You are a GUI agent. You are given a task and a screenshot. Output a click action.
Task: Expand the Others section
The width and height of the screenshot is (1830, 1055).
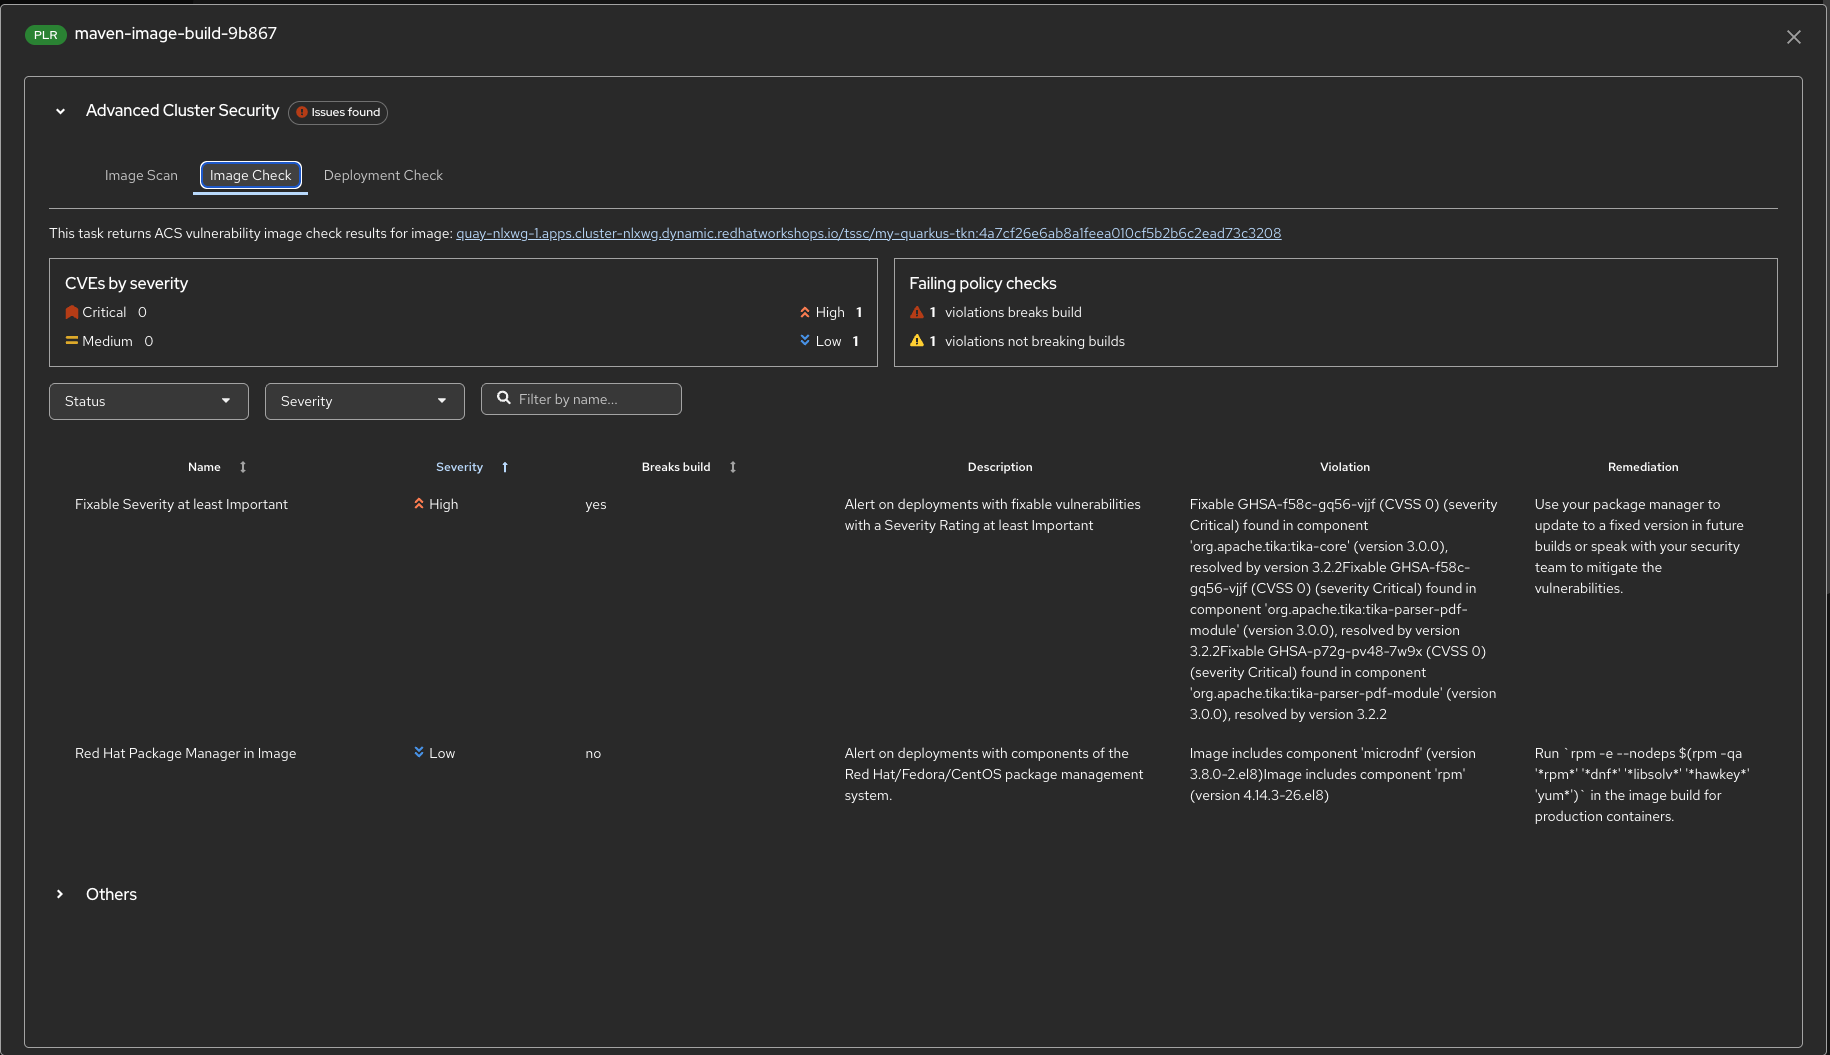point(61,894)
